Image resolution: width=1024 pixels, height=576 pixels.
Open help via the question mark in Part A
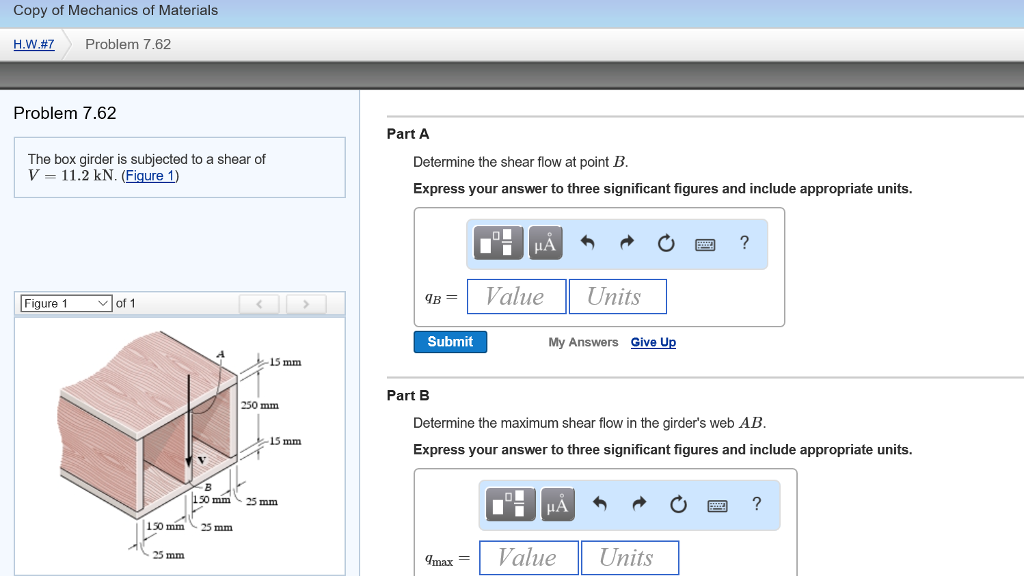tap(743, 242)
